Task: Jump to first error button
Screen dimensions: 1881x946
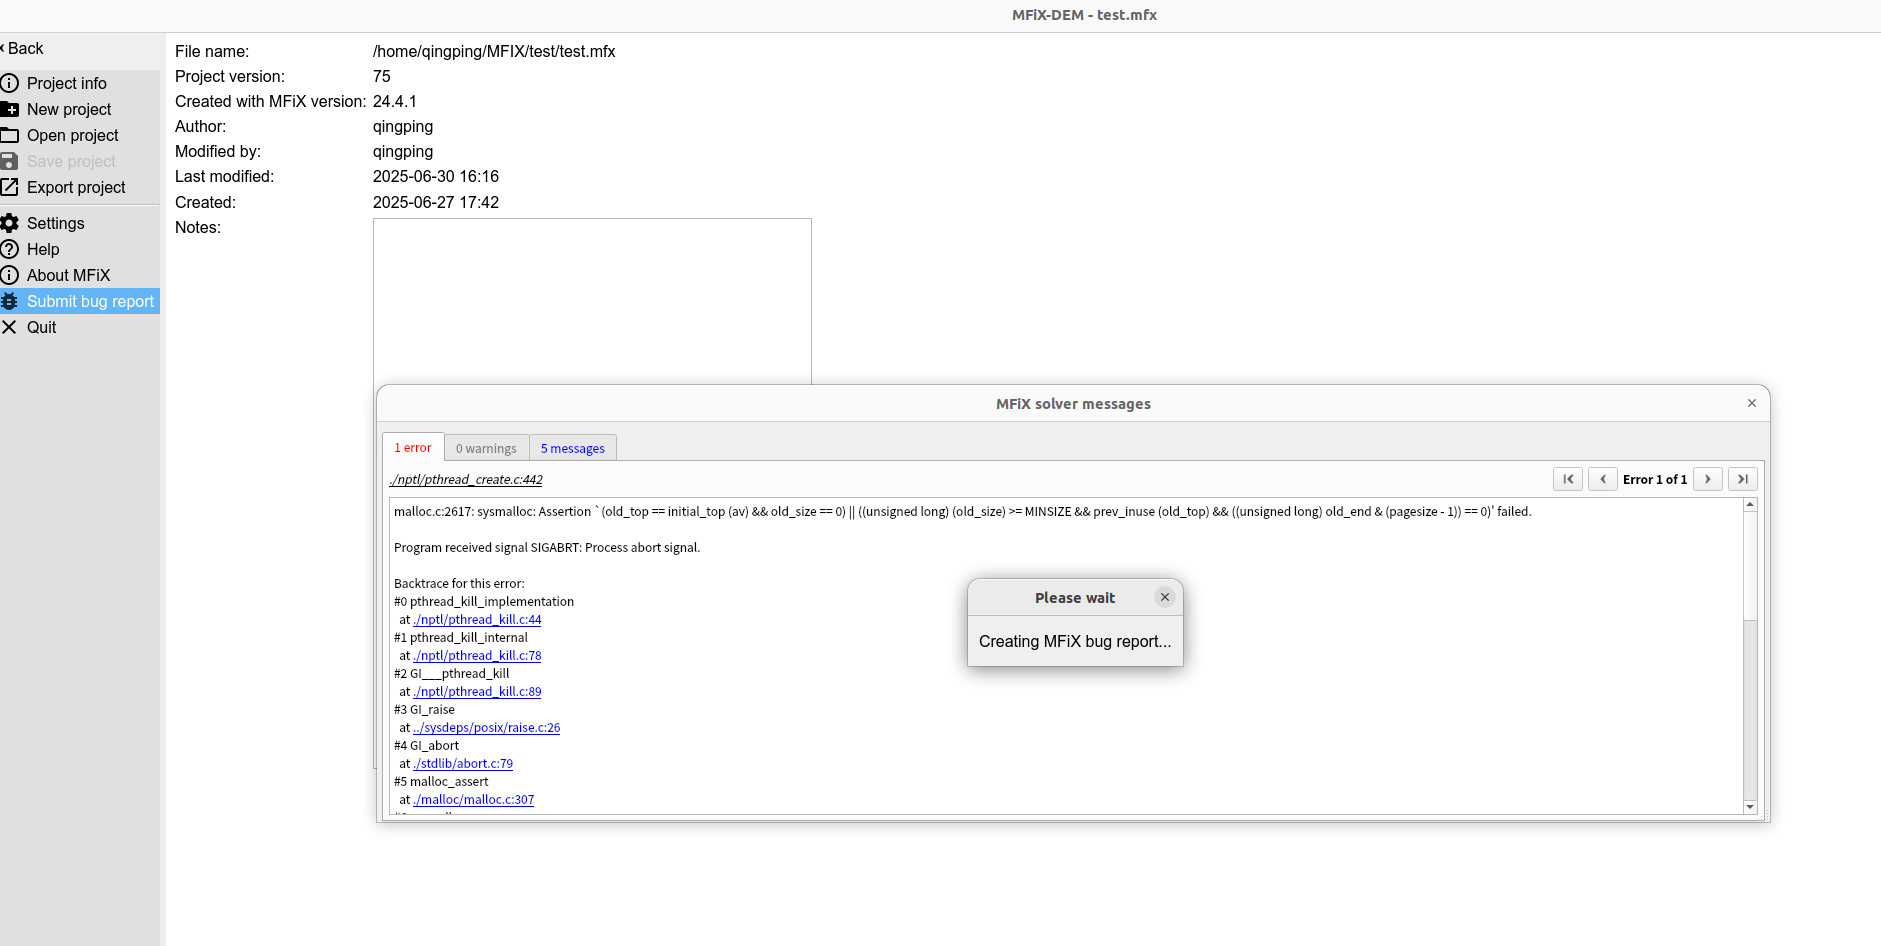Action: pos(1568,479)
